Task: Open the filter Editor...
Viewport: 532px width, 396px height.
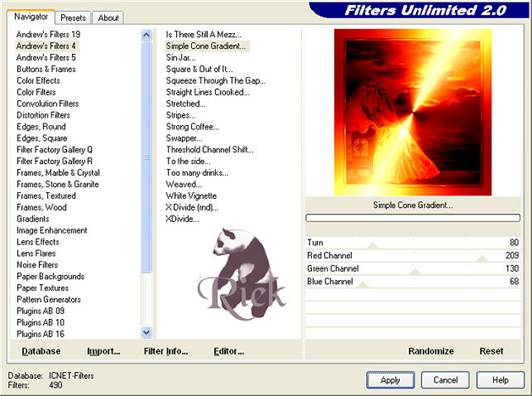Action: [x=229, y=351]
